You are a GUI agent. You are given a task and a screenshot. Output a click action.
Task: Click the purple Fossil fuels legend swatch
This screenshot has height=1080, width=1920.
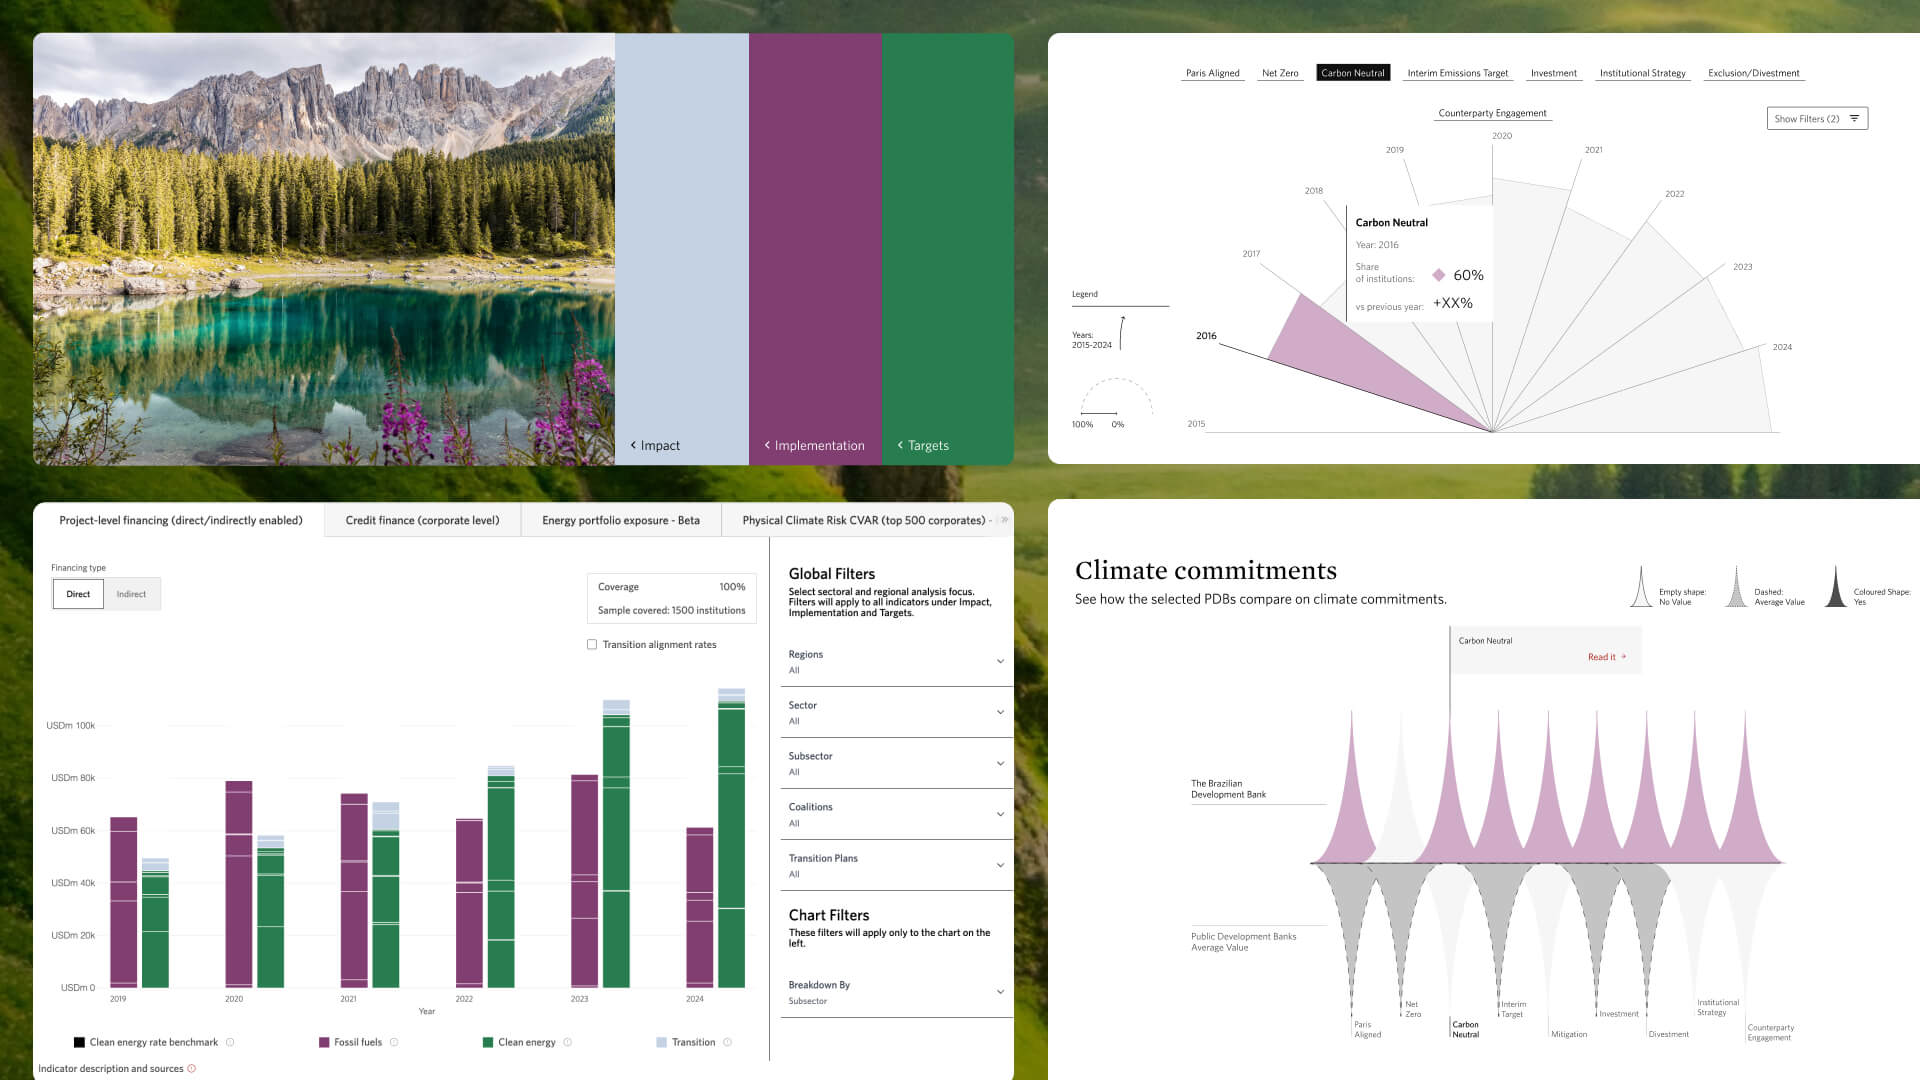pos(324,1042)
